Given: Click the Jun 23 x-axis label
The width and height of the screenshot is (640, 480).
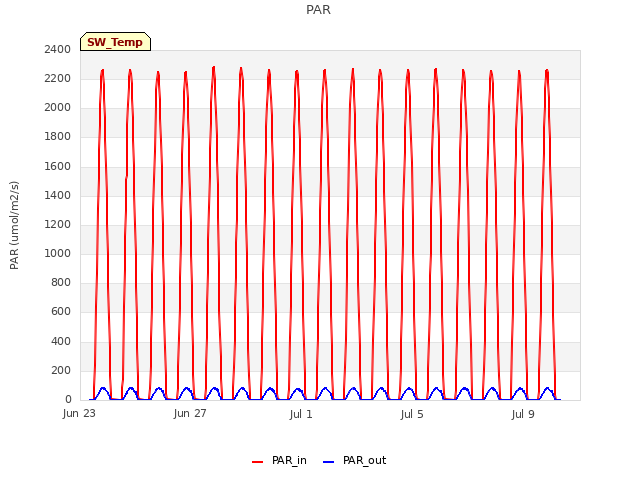Looking at the screenshot, I should 79,413.
